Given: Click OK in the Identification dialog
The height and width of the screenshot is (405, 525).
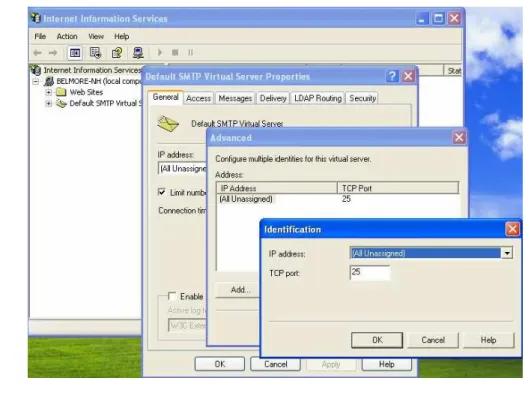Looking at the screenshot, I should pos(377,340).
